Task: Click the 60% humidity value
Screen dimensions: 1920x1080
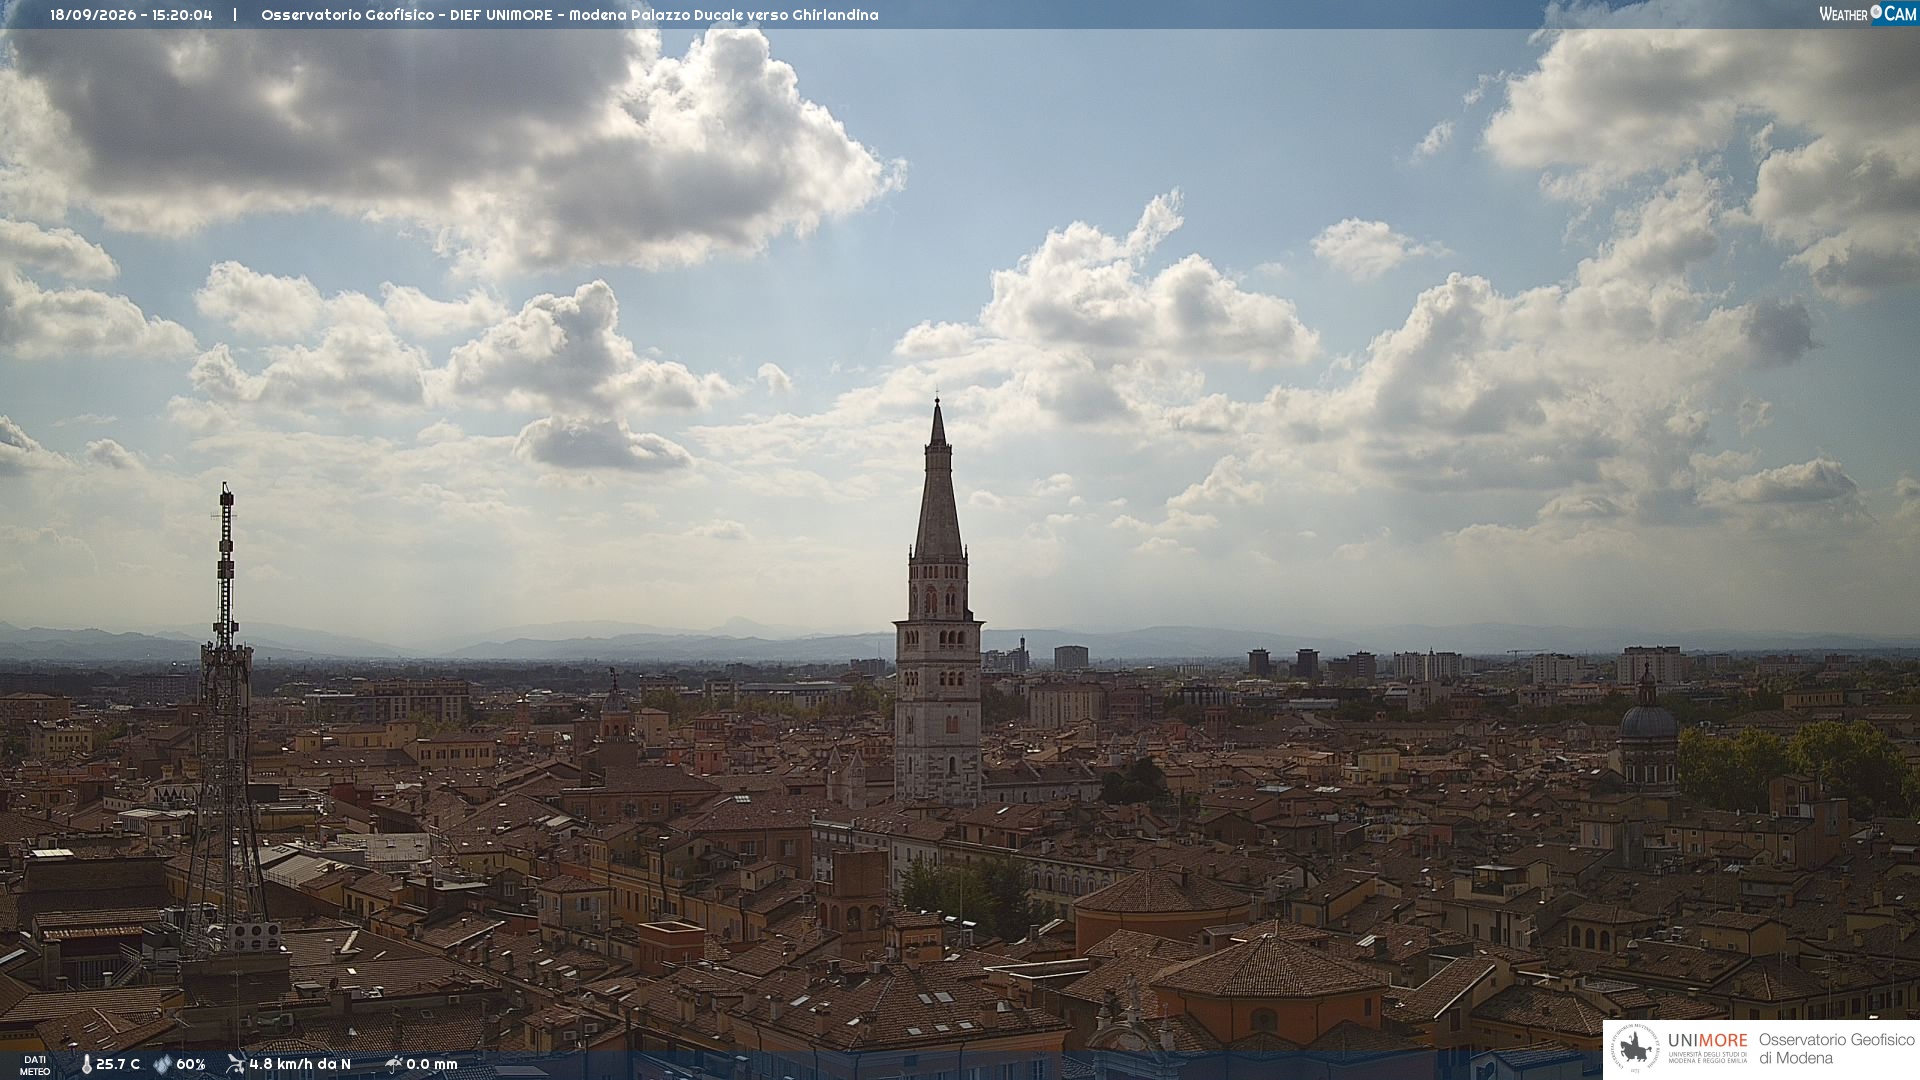Action: 191,1065
